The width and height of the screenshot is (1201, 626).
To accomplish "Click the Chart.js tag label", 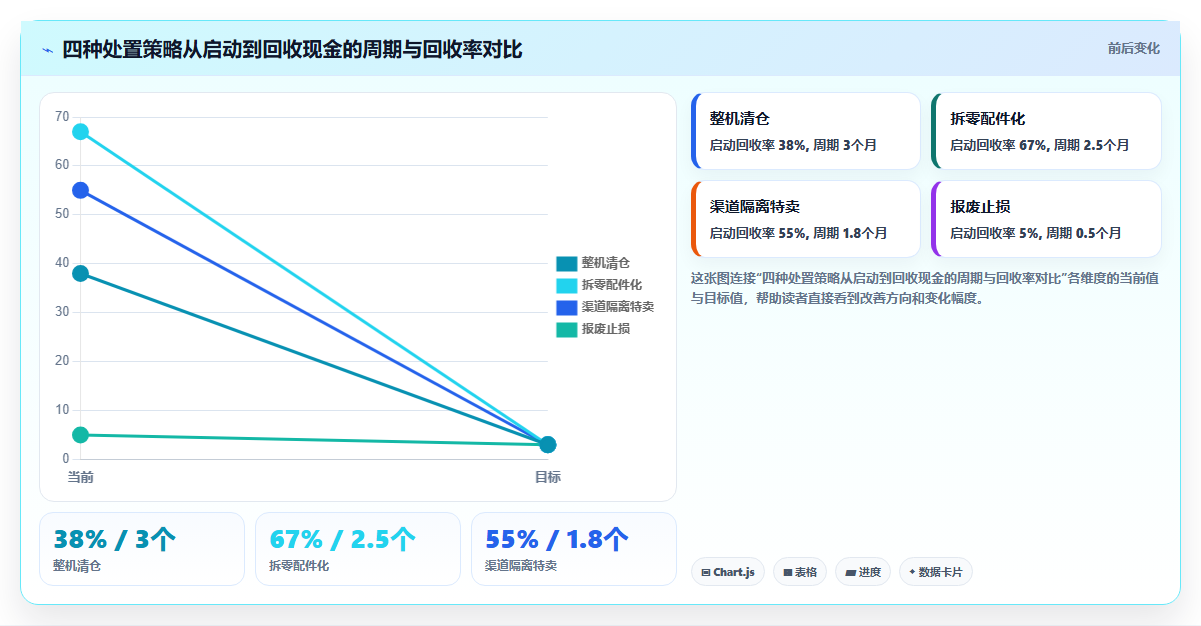I will point(734,572).
